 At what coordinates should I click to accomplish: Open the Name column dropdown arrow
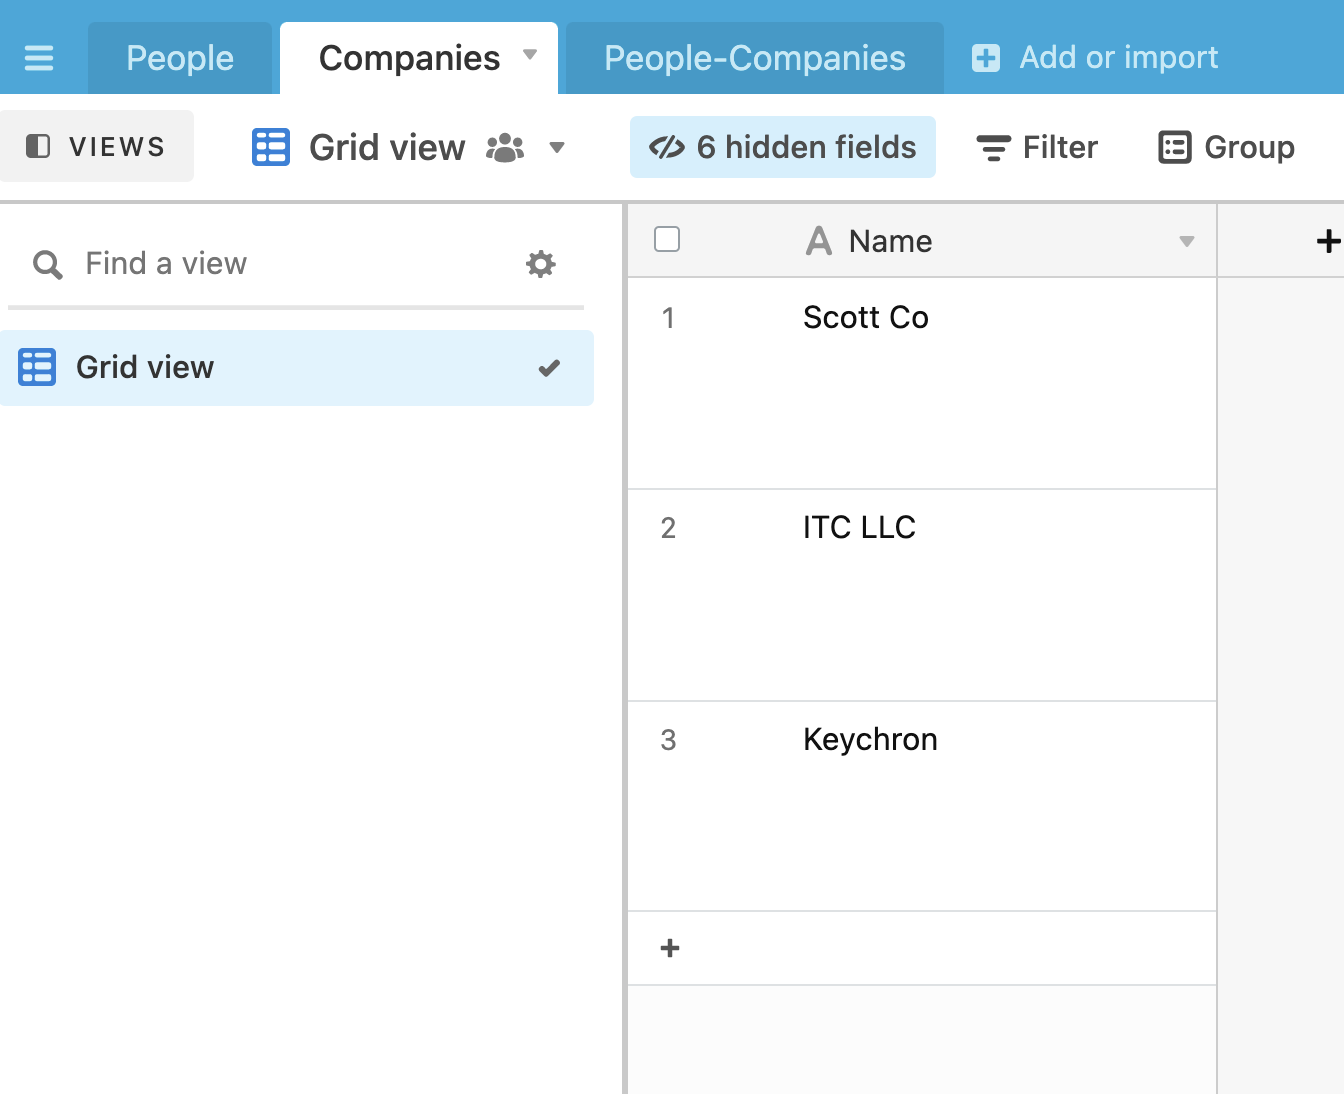[1187, 241]
